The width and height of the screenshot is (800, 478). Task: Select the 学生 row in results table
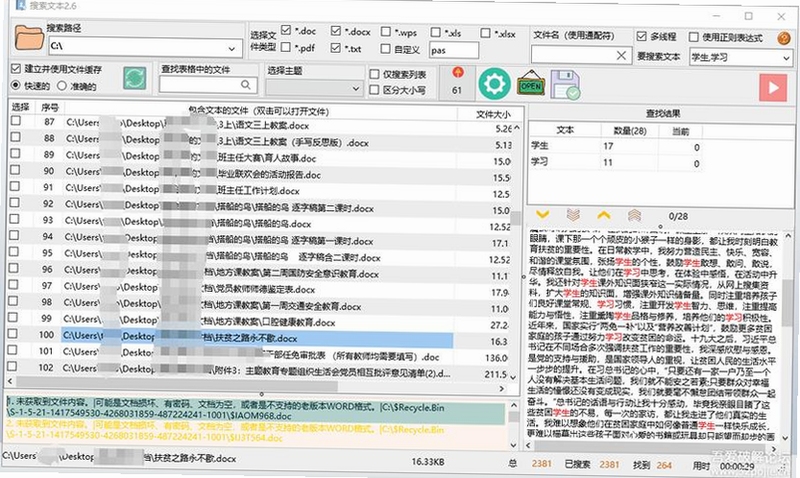(x=614, y=146)
